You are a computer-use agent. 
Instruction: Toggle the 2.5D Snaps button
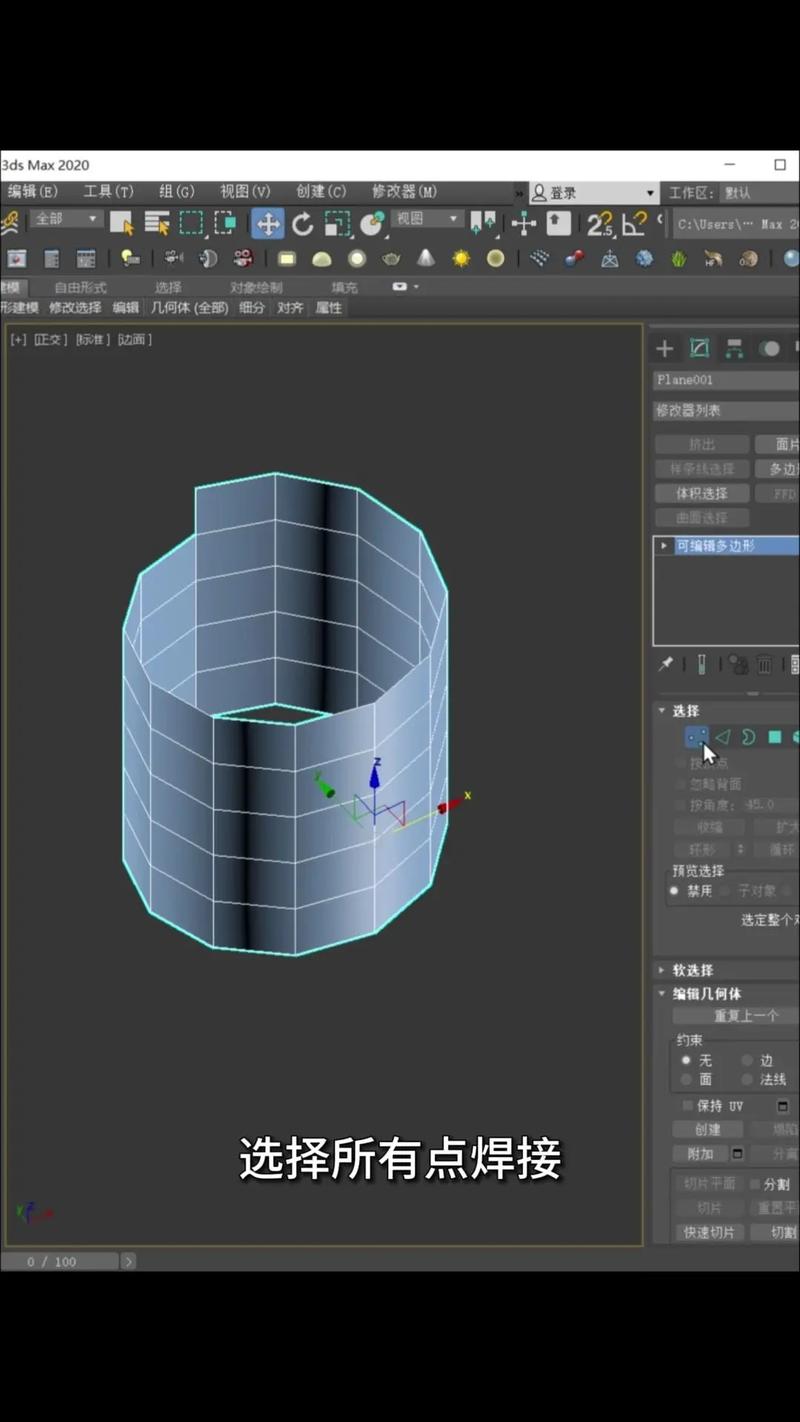(x=600, y=223)
